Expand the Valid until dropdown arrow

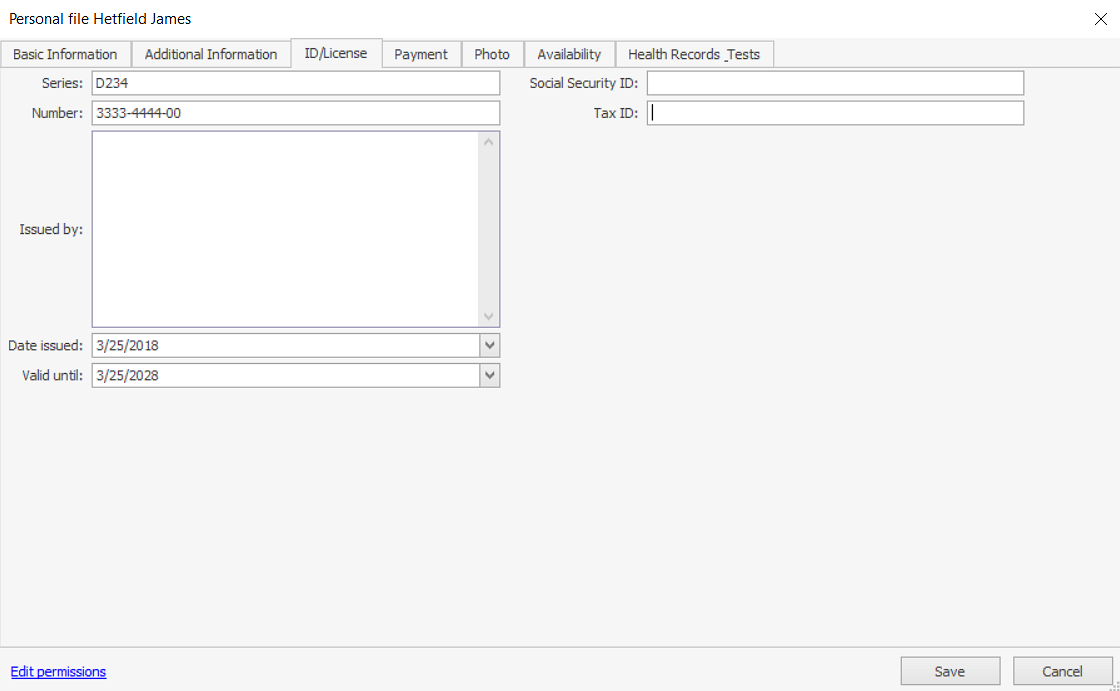[x=490, y=375]
